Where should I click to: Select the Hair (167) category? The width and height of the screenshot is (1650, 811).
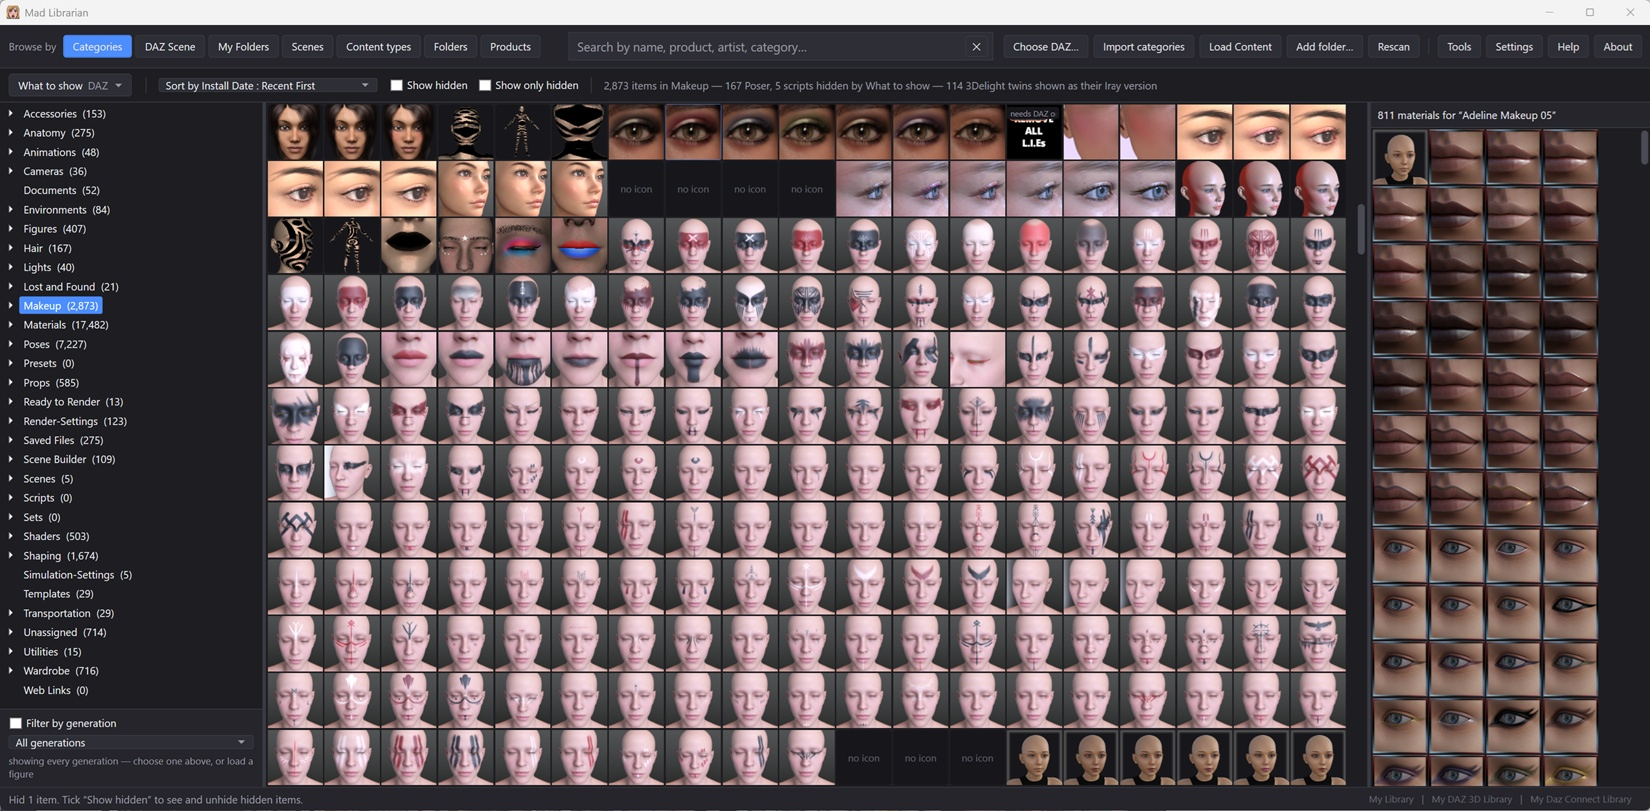click(47, 248)
